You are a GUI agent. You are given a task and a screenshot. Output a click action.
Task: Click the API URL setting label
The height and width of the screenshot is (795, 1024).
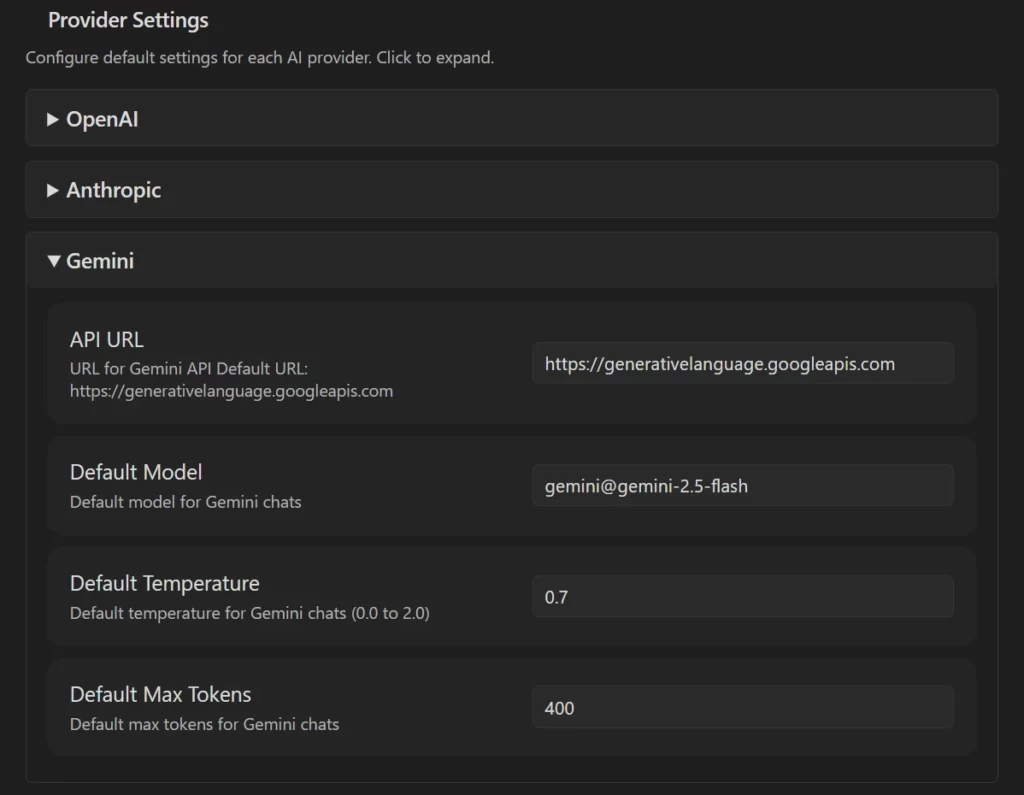pyautogui.click(x=106, y=339)
